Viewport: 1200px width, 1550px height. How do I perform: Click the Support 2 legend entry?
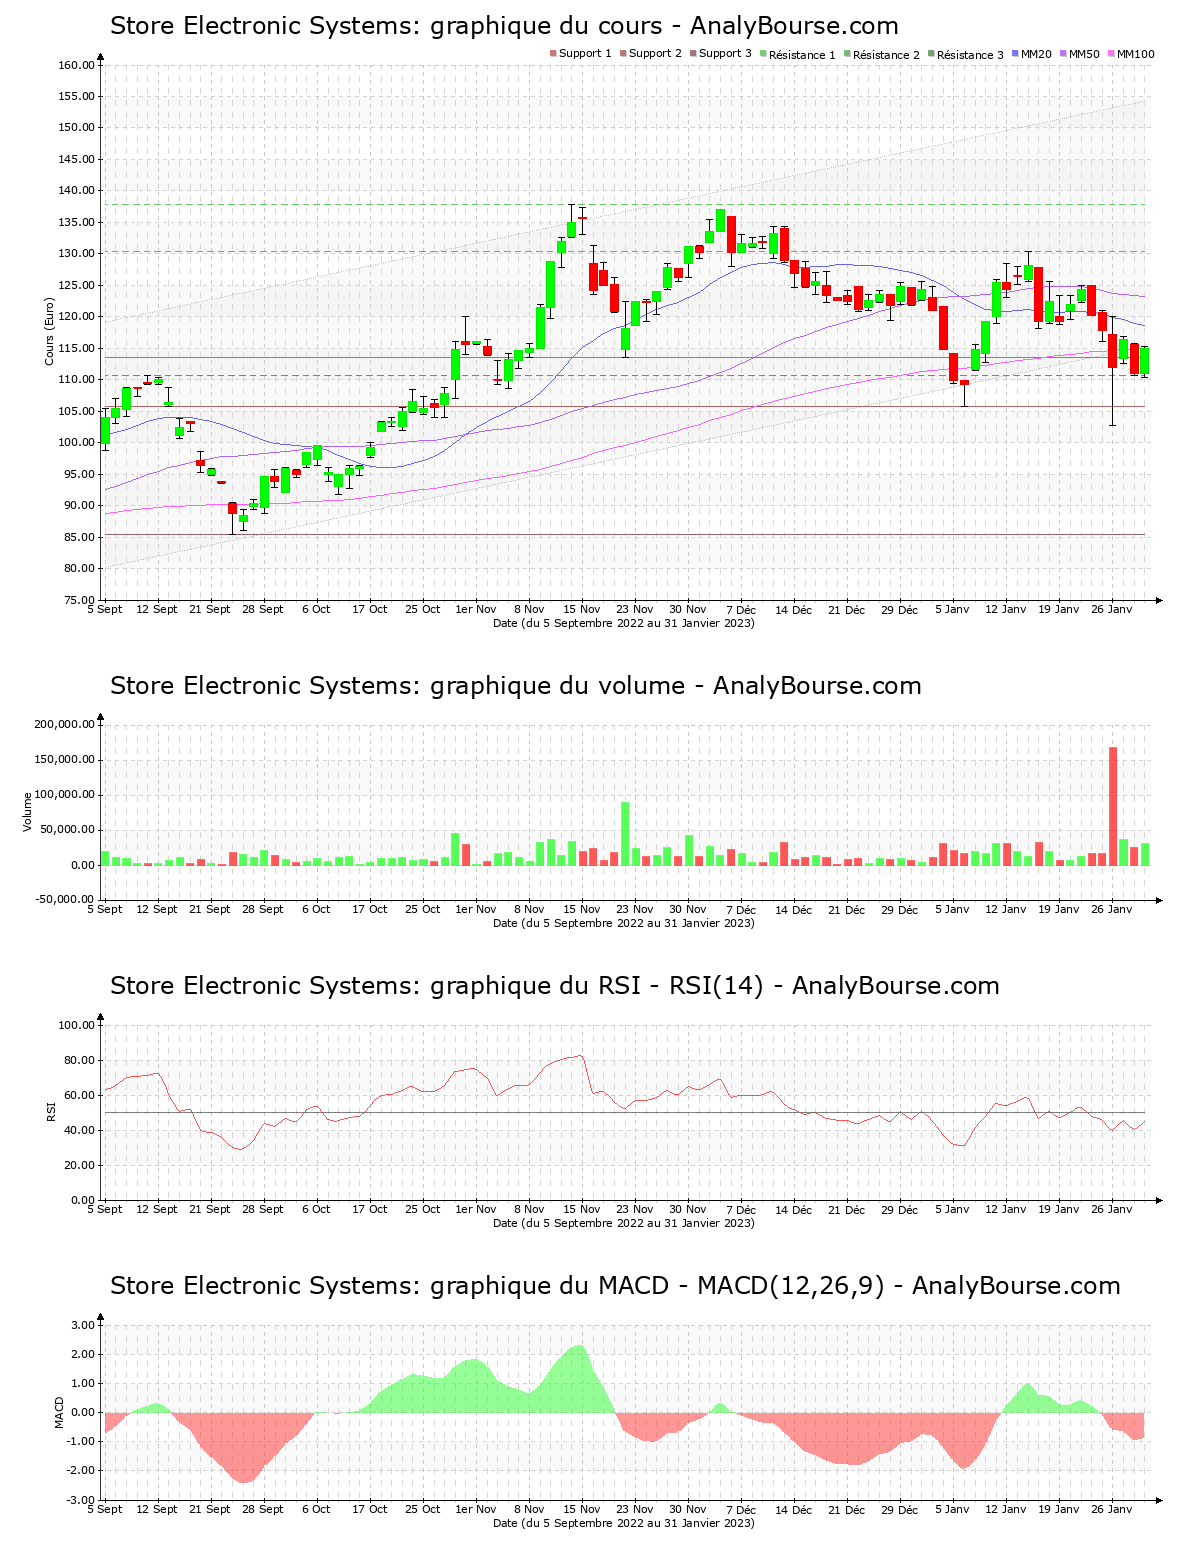(651, 54)
